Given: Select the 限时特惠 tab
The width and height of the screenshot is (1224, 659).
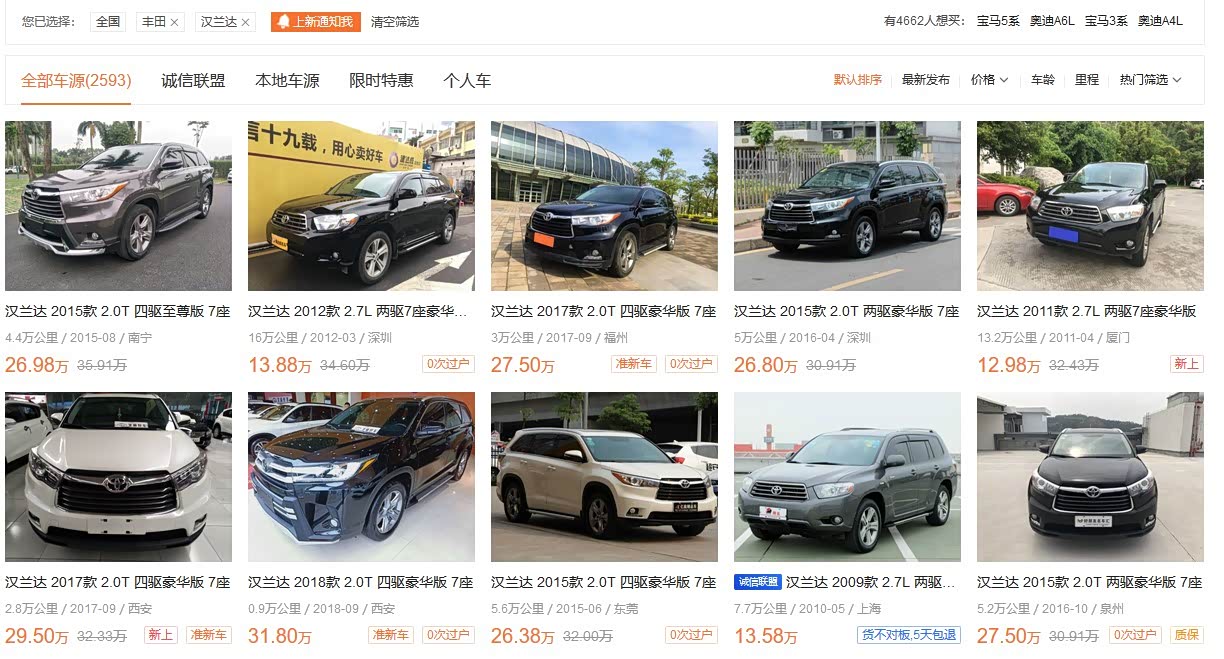Looking at the screenshot, I should pyautogui.click(x=381, y=81).
